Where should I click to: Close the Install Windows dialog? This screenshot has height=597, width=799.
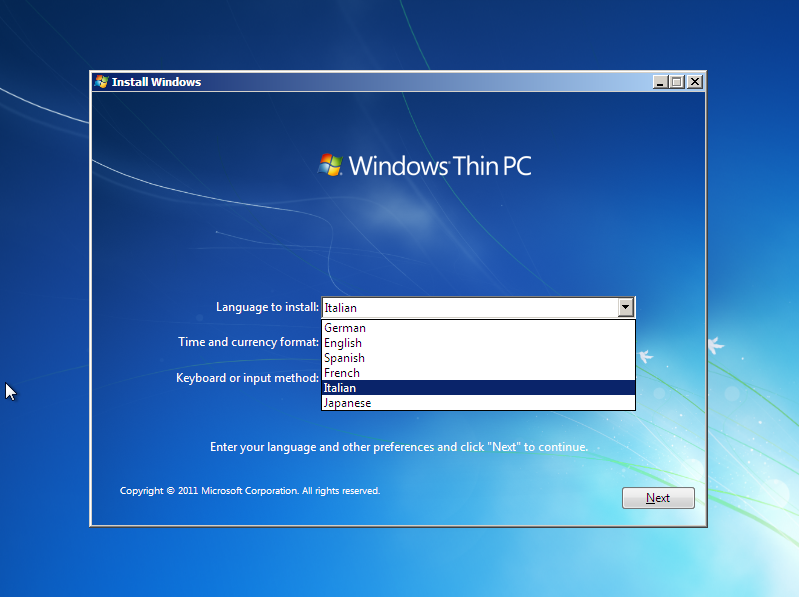point(695,82)
